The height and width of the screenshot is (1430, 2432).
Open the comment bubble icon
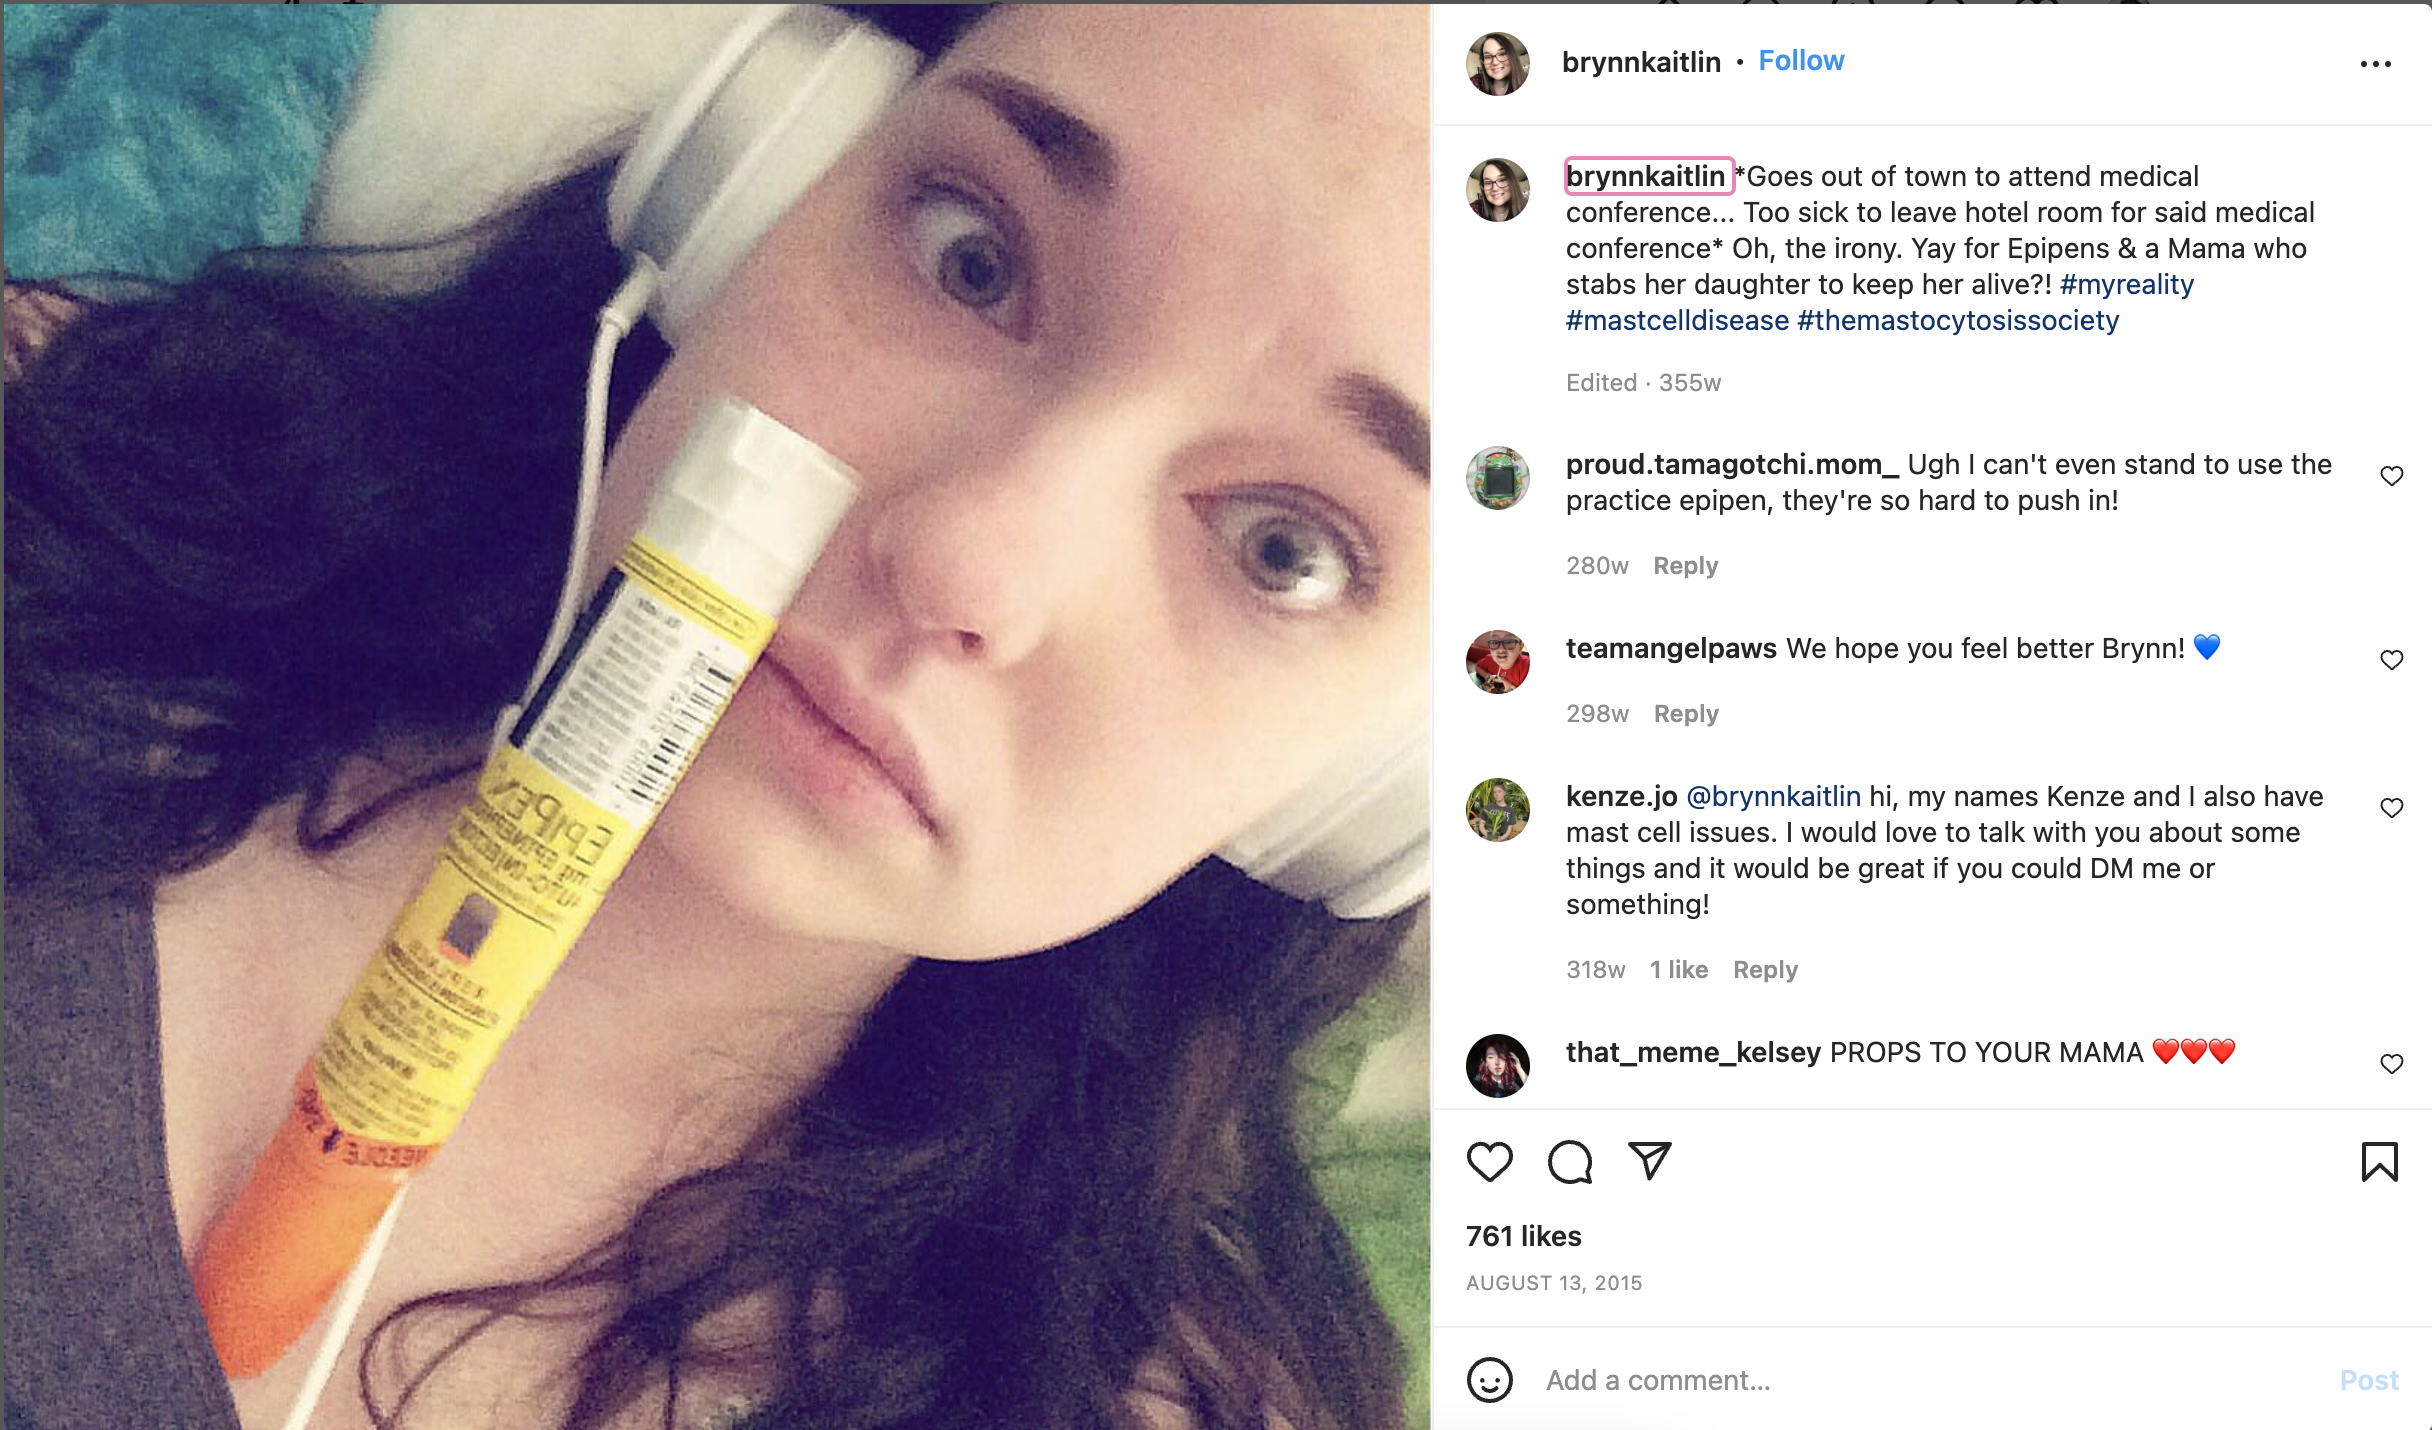point(1569,1162)
